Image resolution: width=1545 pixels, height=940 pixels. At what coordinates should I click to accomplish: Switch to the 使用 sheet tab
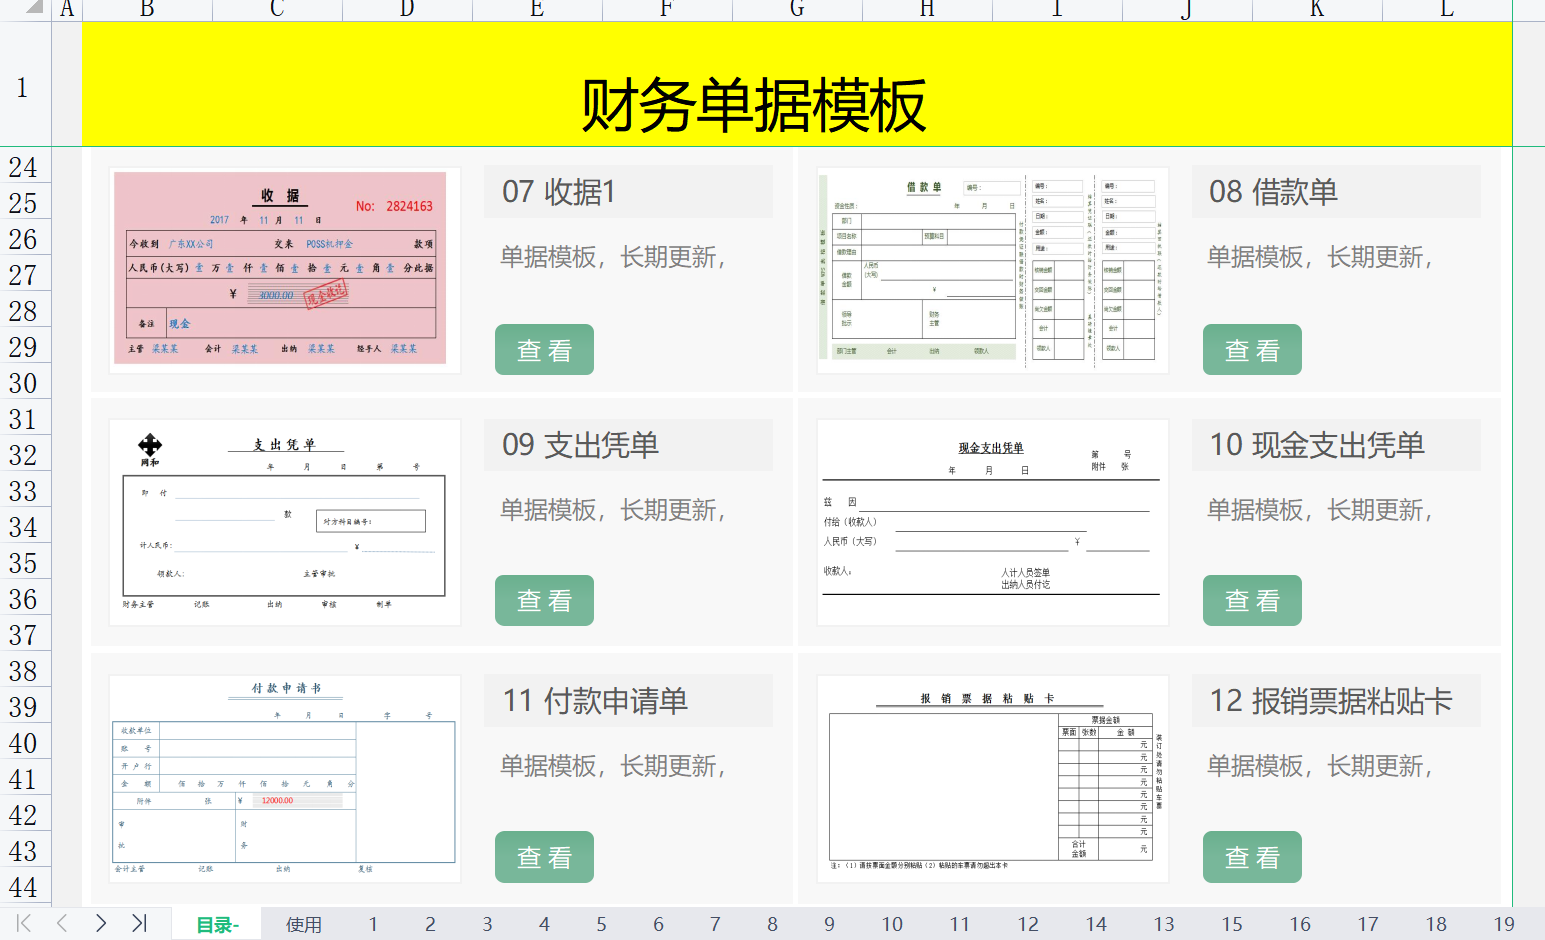[303, 924]
